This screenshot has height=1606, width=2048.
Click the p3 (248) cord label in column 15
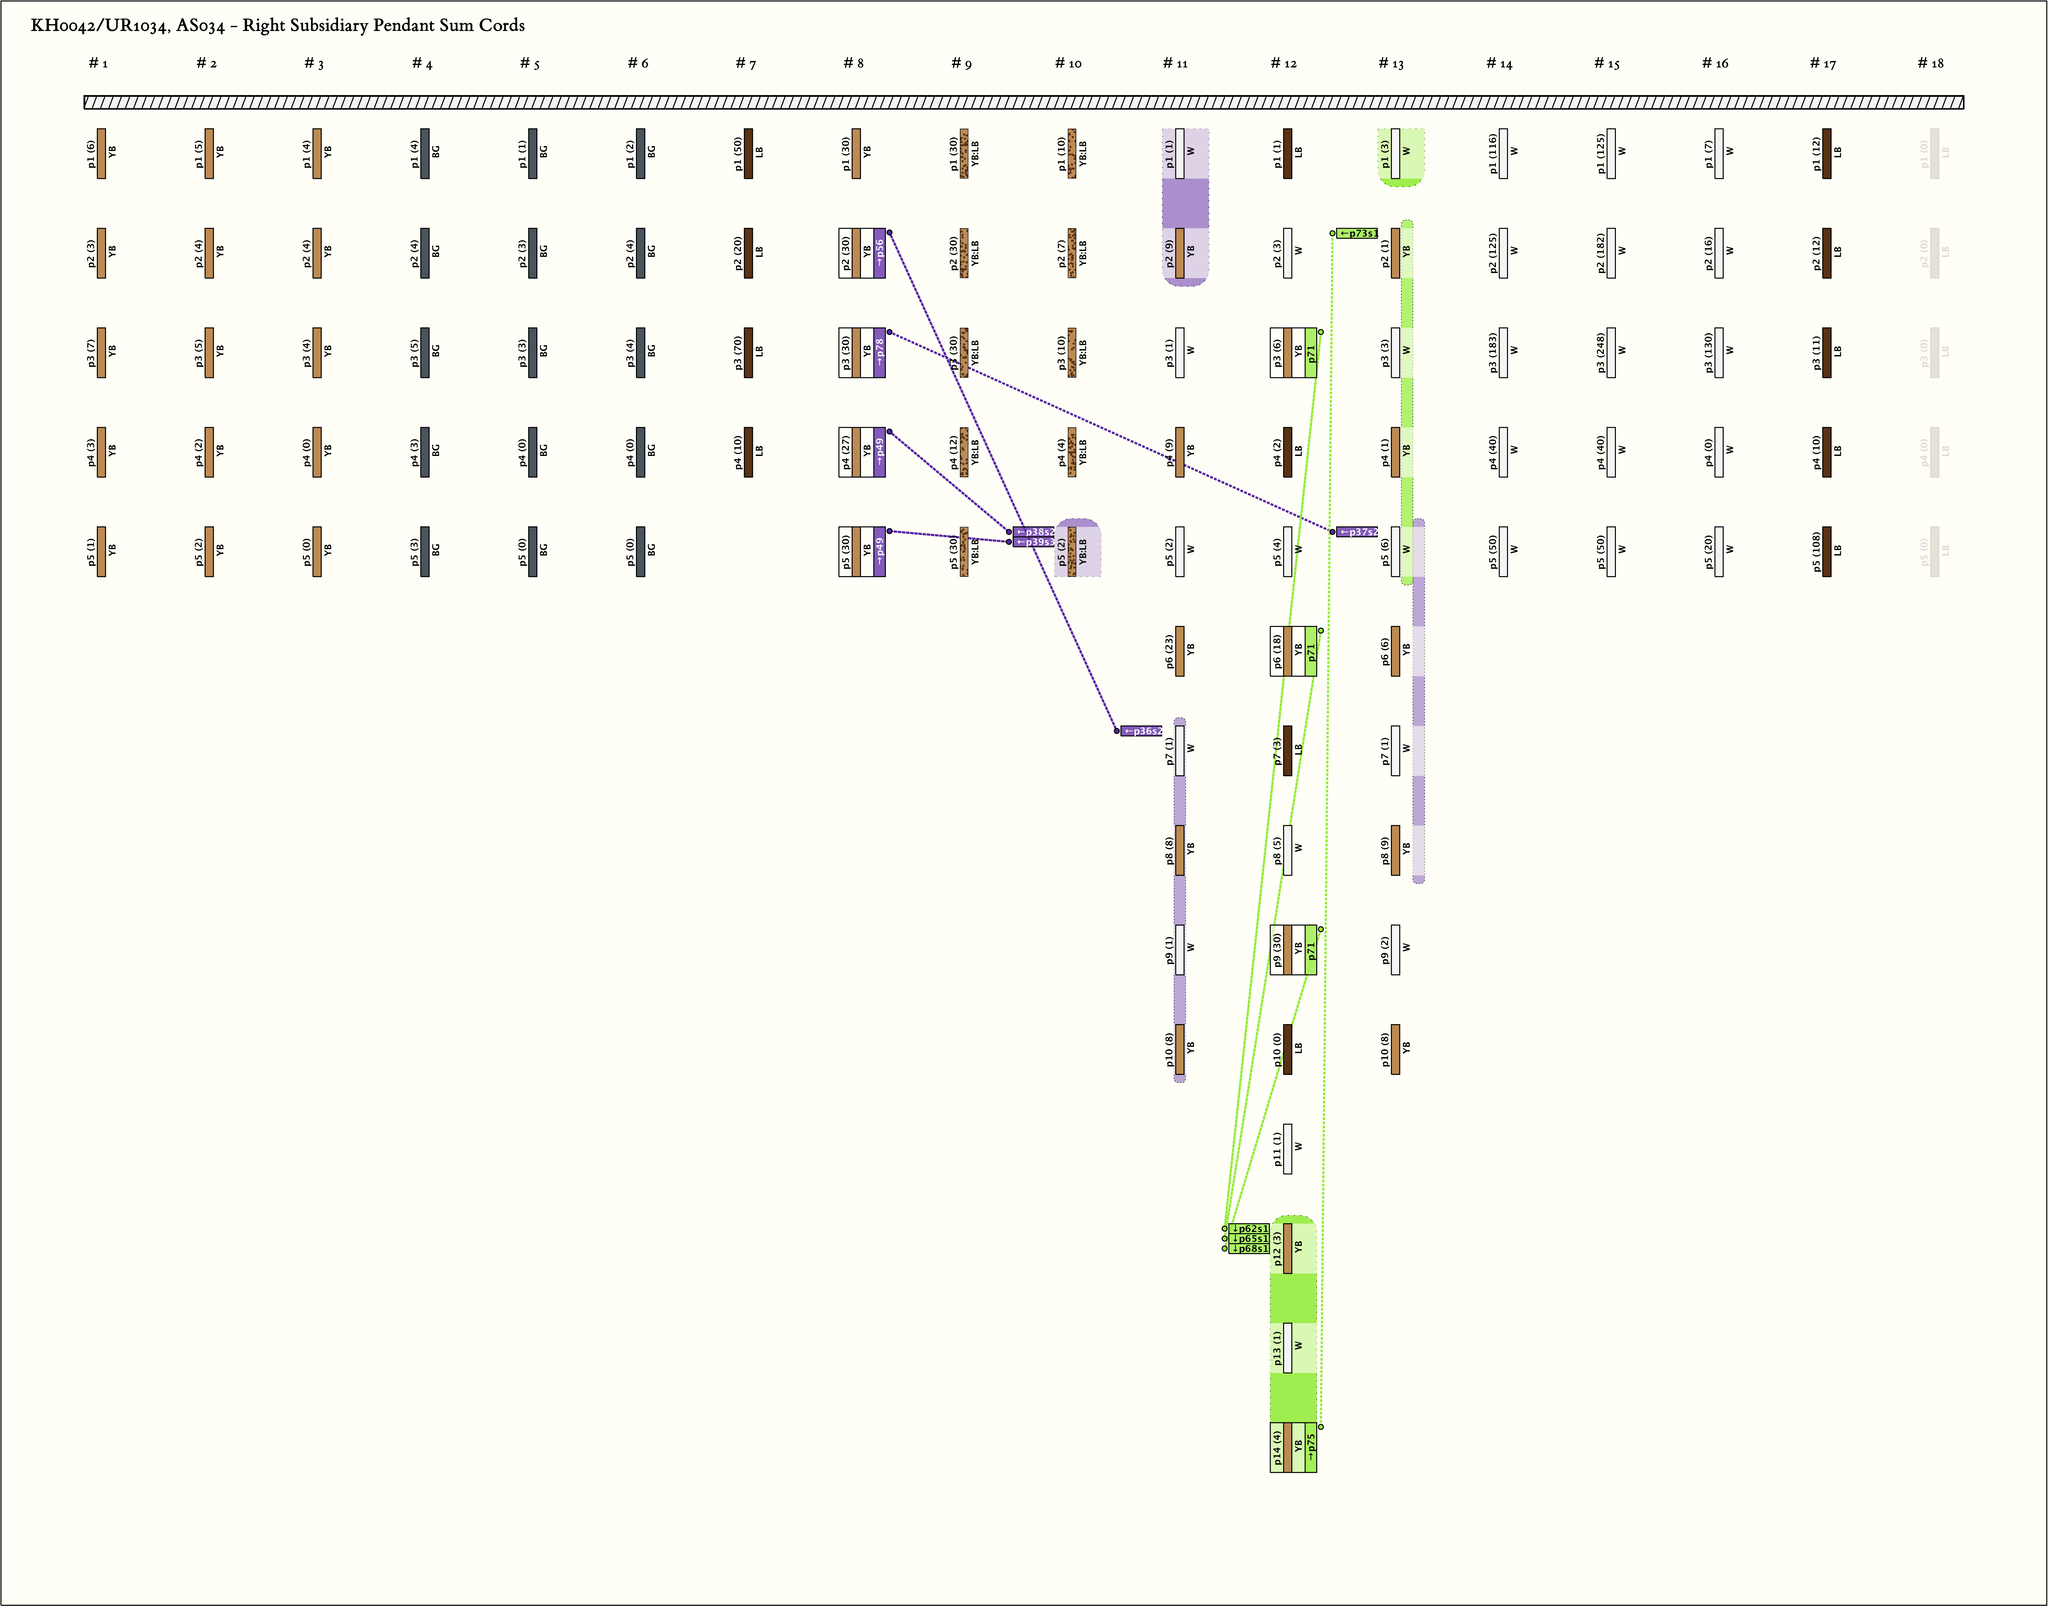(1603, 352)
